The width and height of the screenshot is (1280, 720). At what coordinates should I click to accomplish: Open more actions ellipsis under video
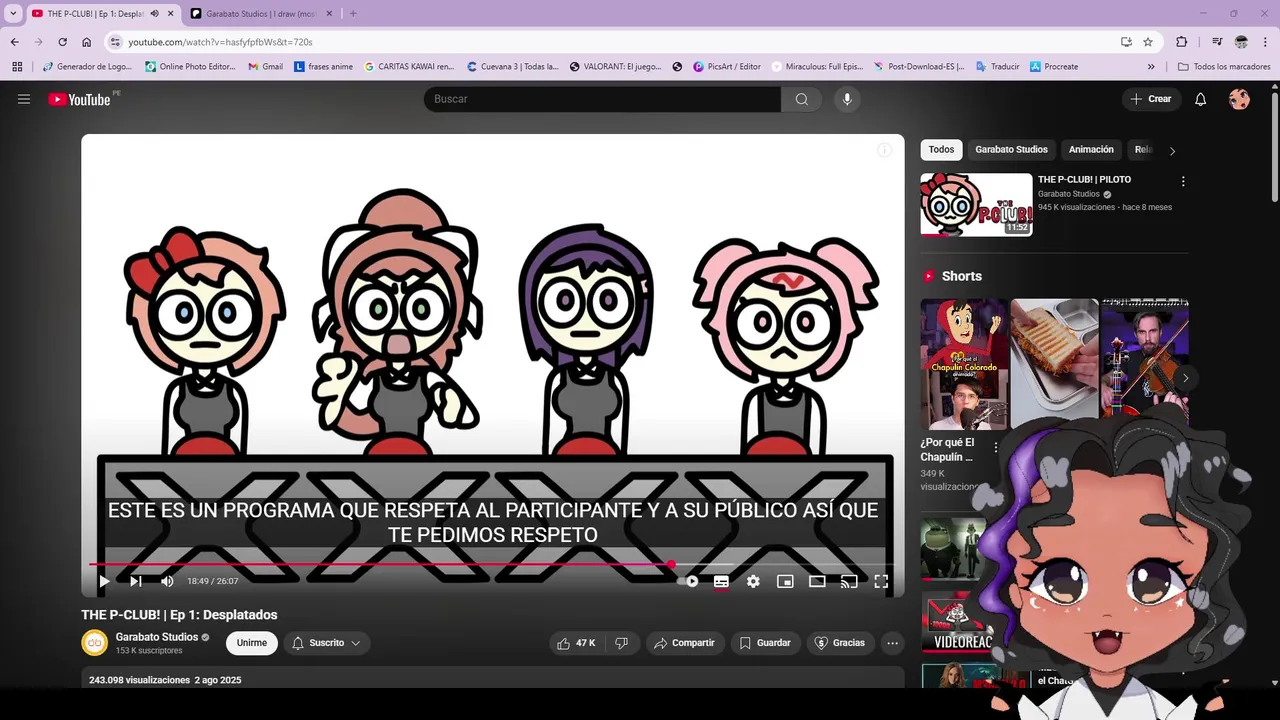(x=892, y=643)
